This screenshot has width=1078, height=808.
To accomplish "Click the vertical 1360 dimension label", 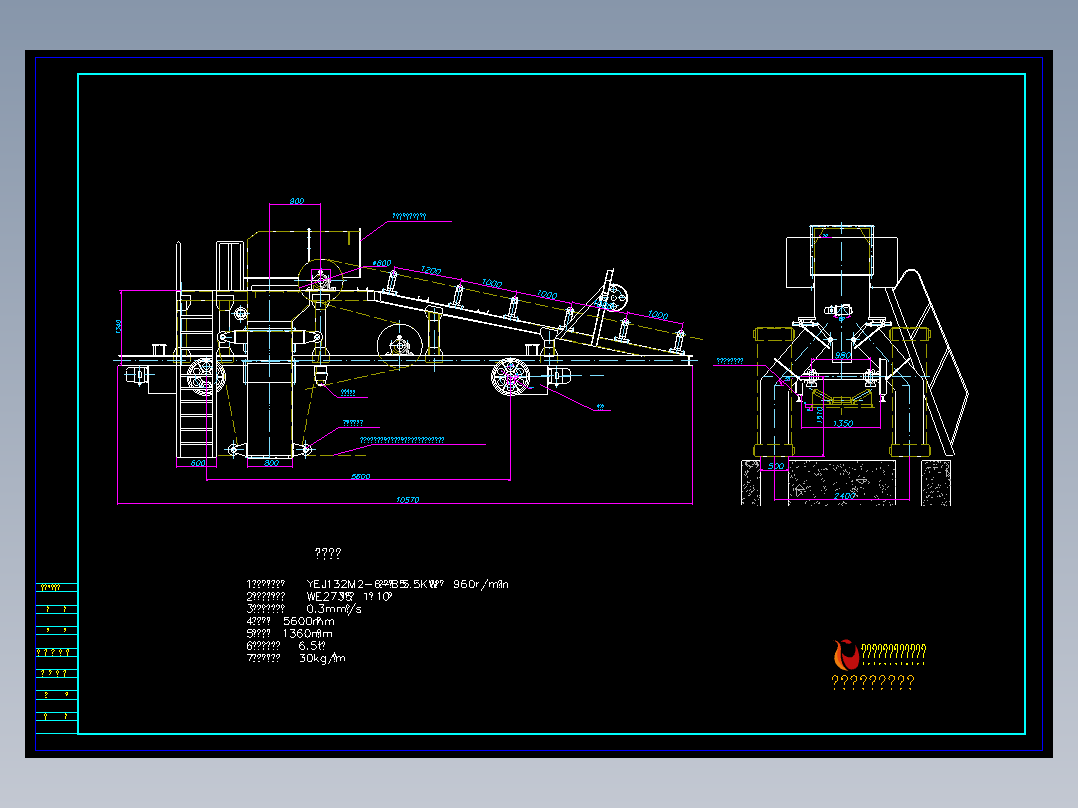I will pos(119,326).
